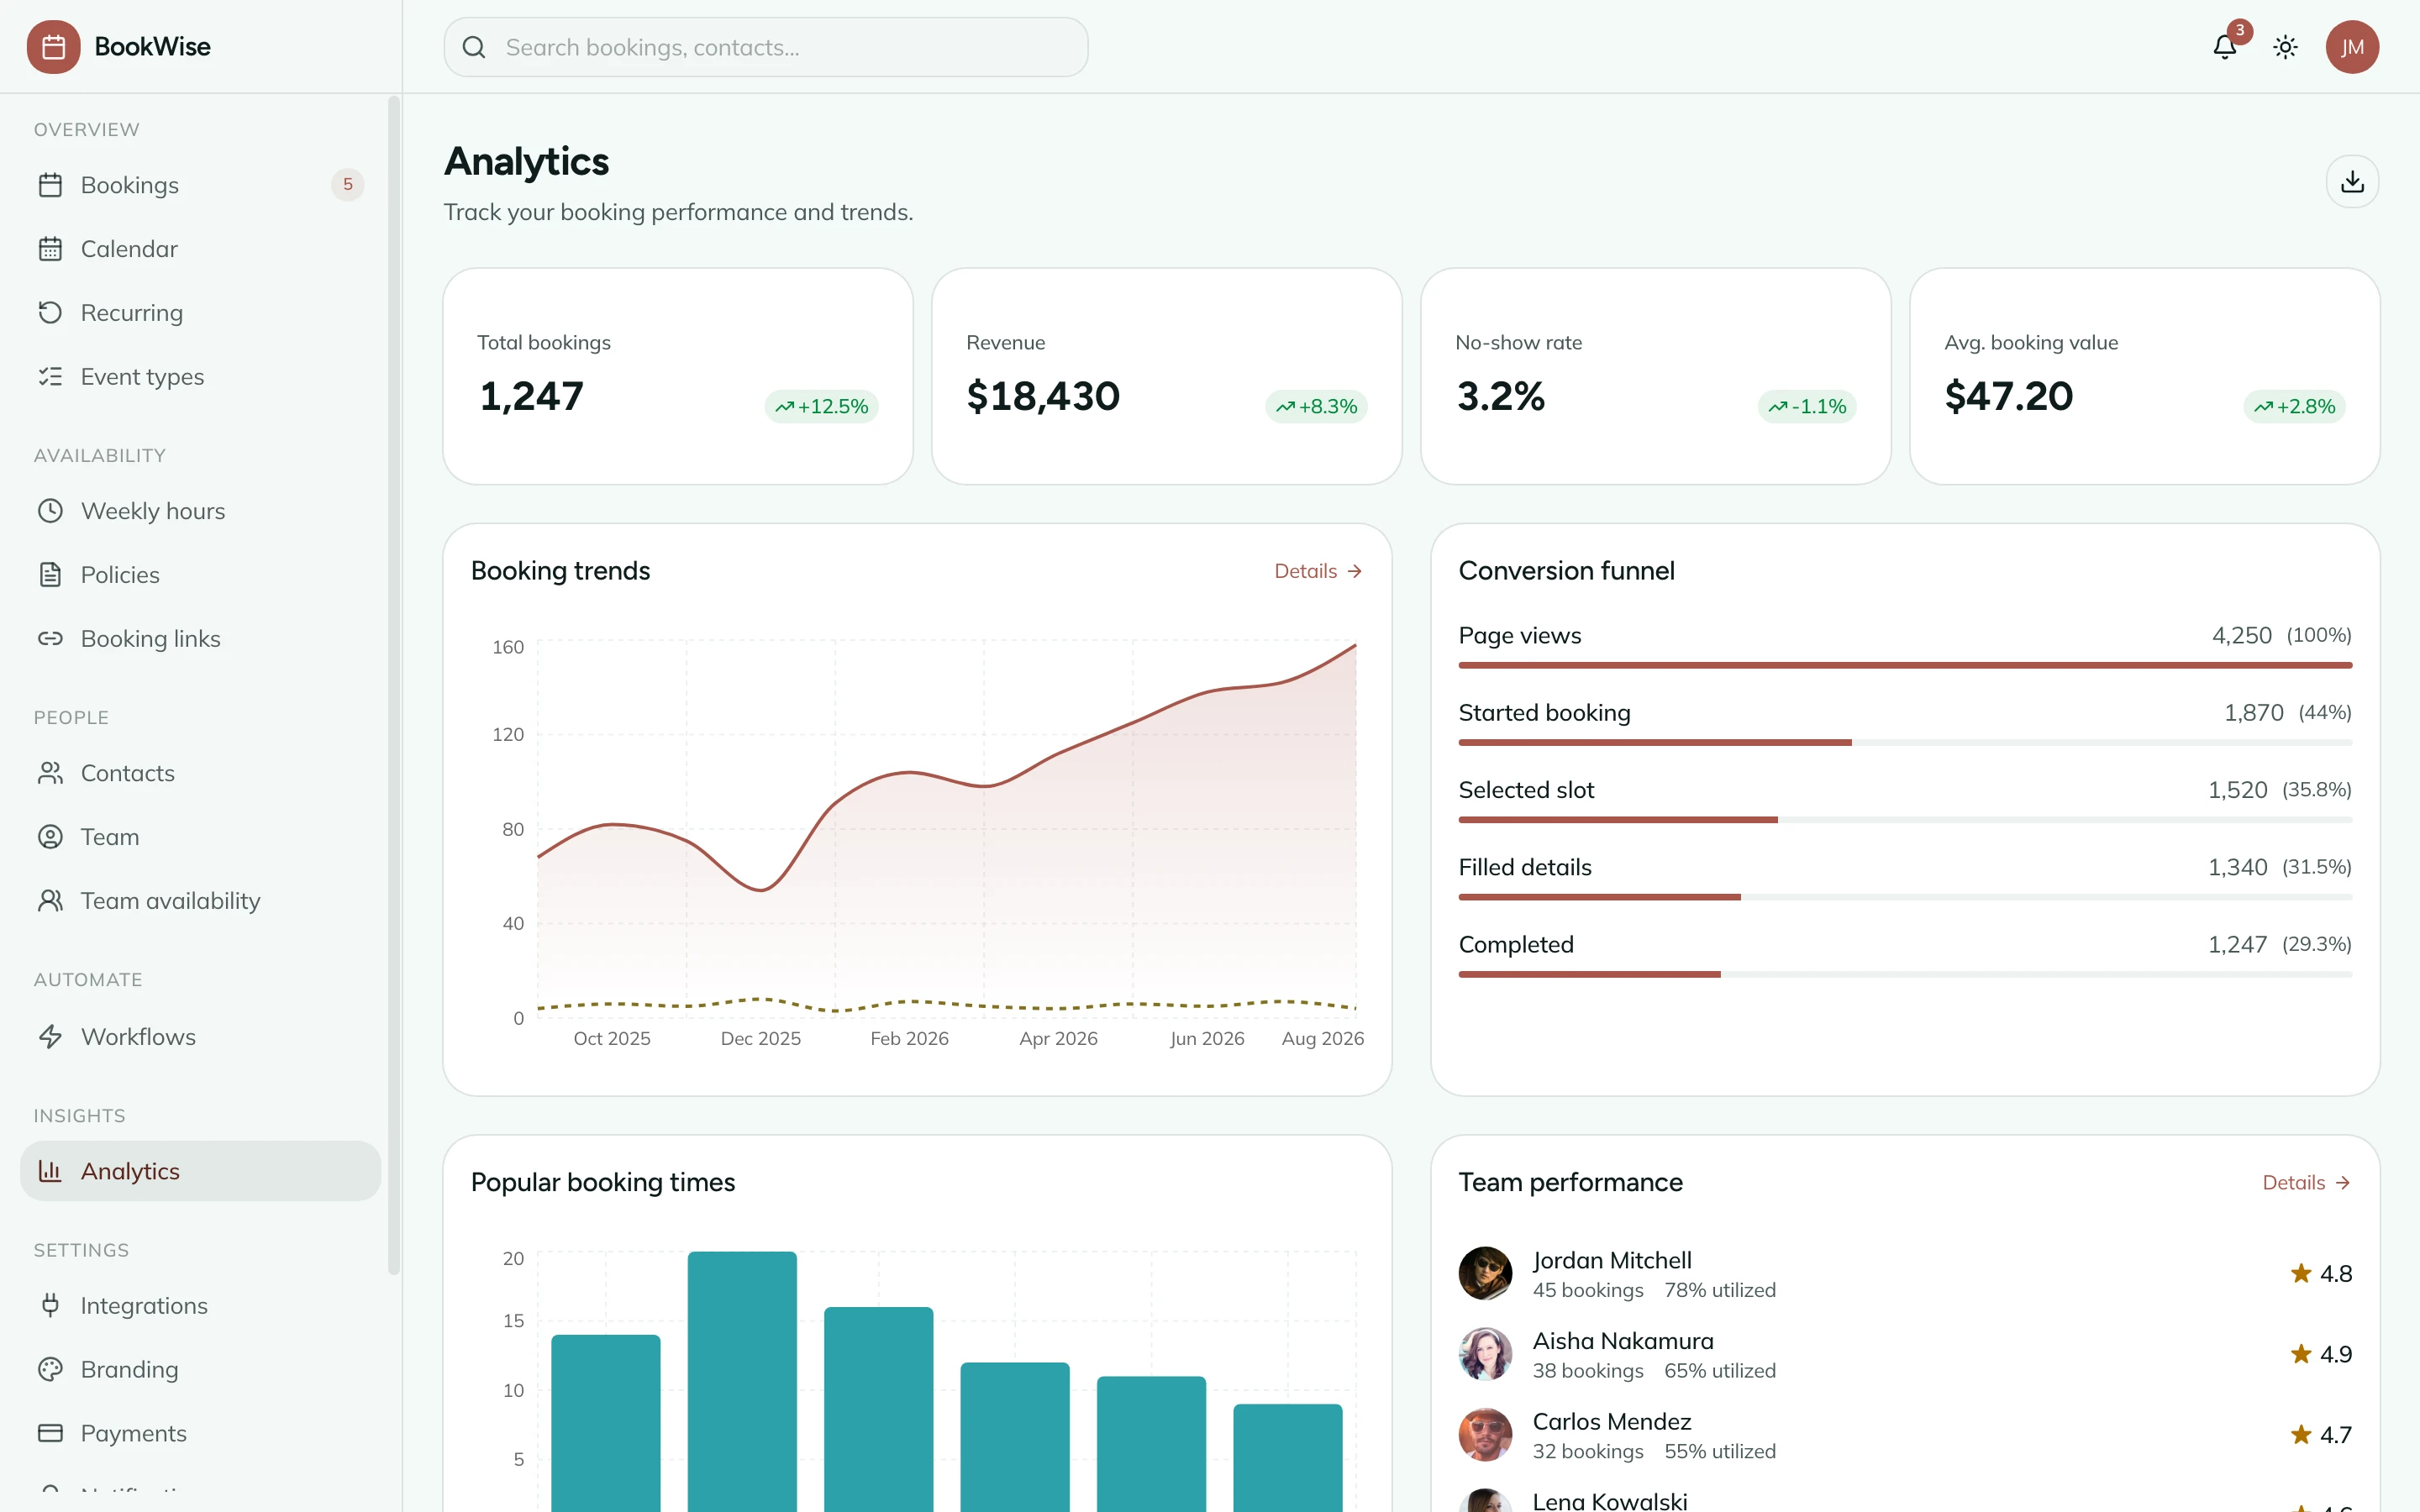Click the sidebar vertical scrollbar
This screenshot has width=2420, height=1512.
[x=394, y=686]
